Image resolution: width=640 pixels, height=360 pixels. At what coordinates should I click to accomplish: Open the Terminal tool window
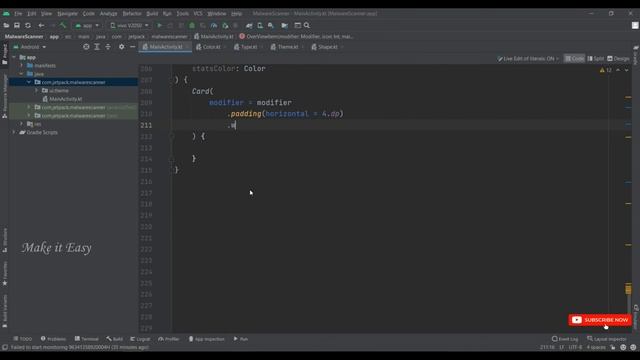(87, 339)
